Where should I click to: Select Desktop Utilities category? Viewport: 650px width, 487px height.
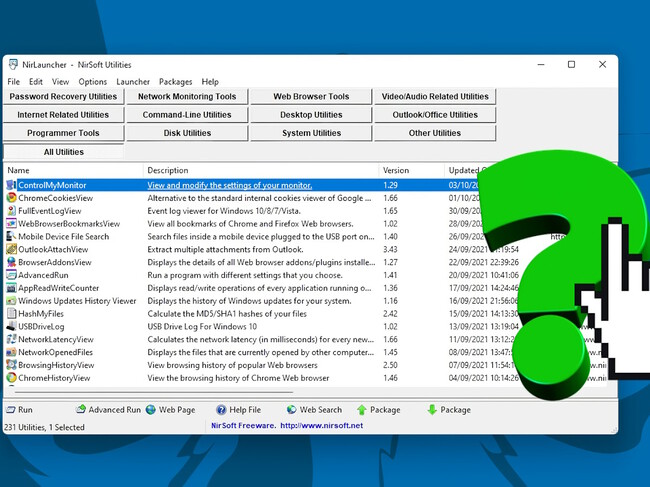311,115
